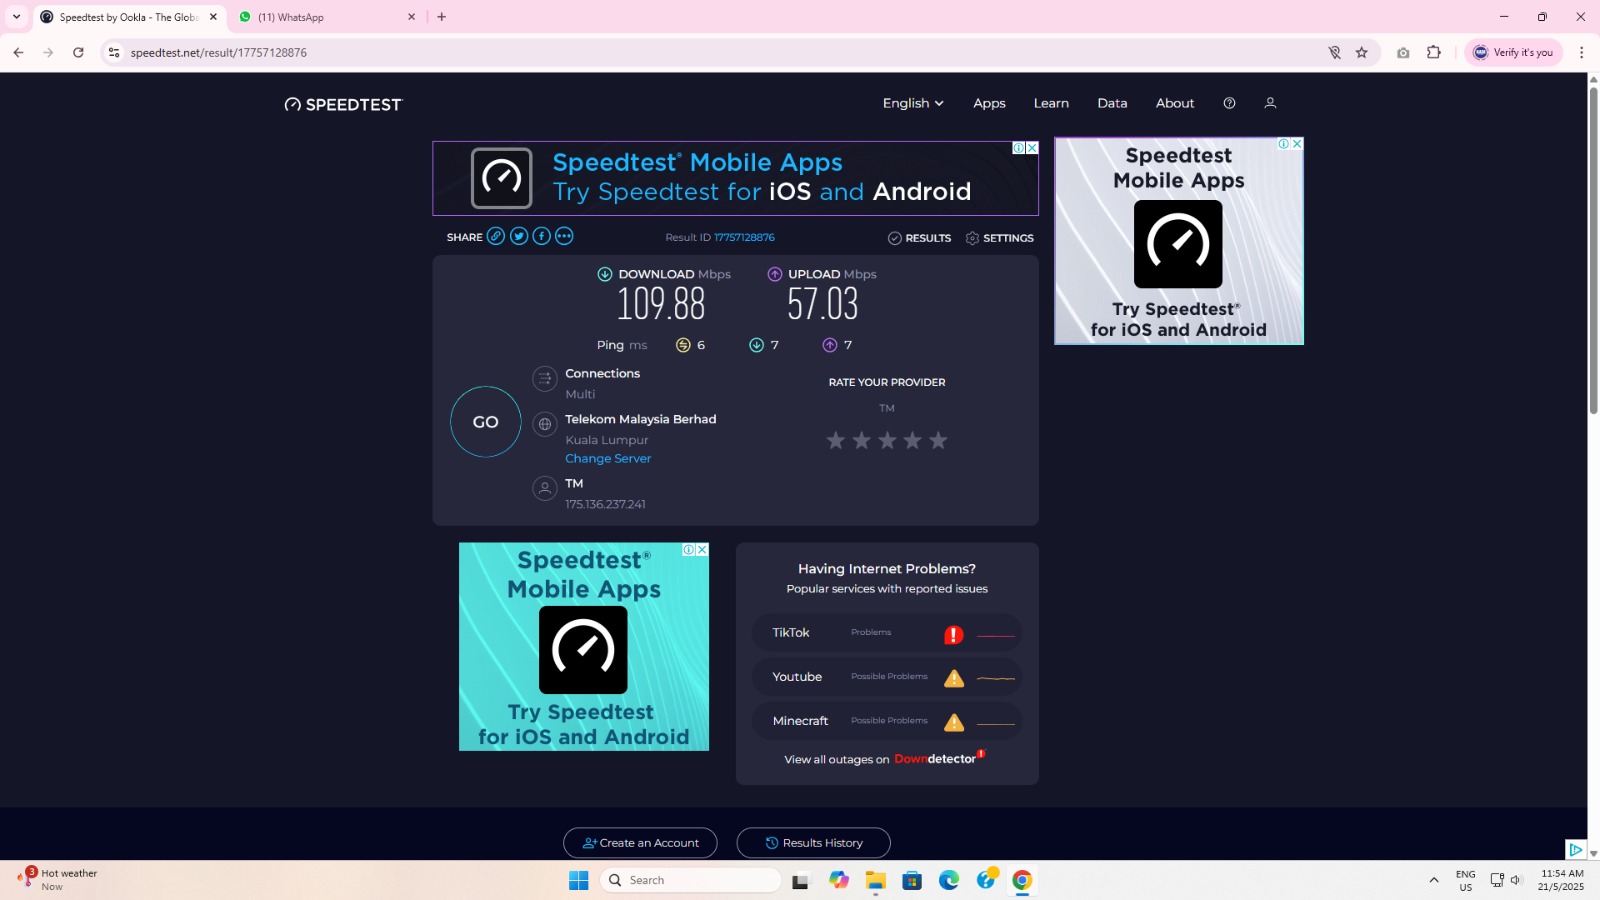
Task: Click the Settings gear
Action: click(999, 238)
